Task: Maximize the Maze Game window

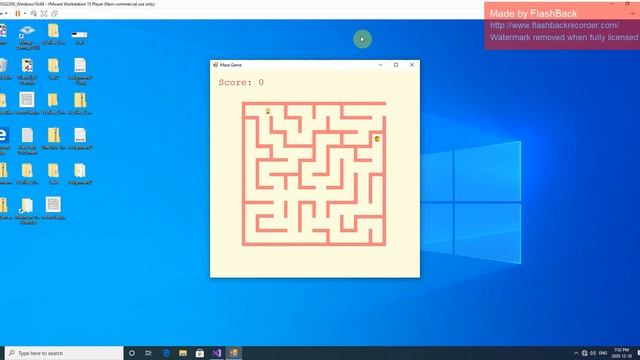Action: click(396, 65)
